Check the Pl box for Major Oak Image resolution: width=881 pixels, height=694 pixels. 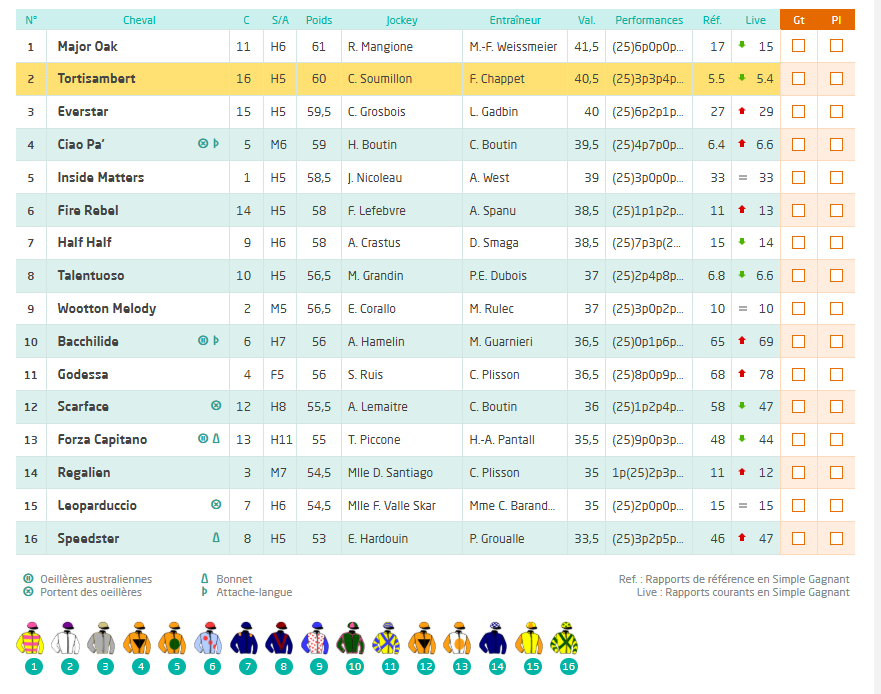(836, 46)
